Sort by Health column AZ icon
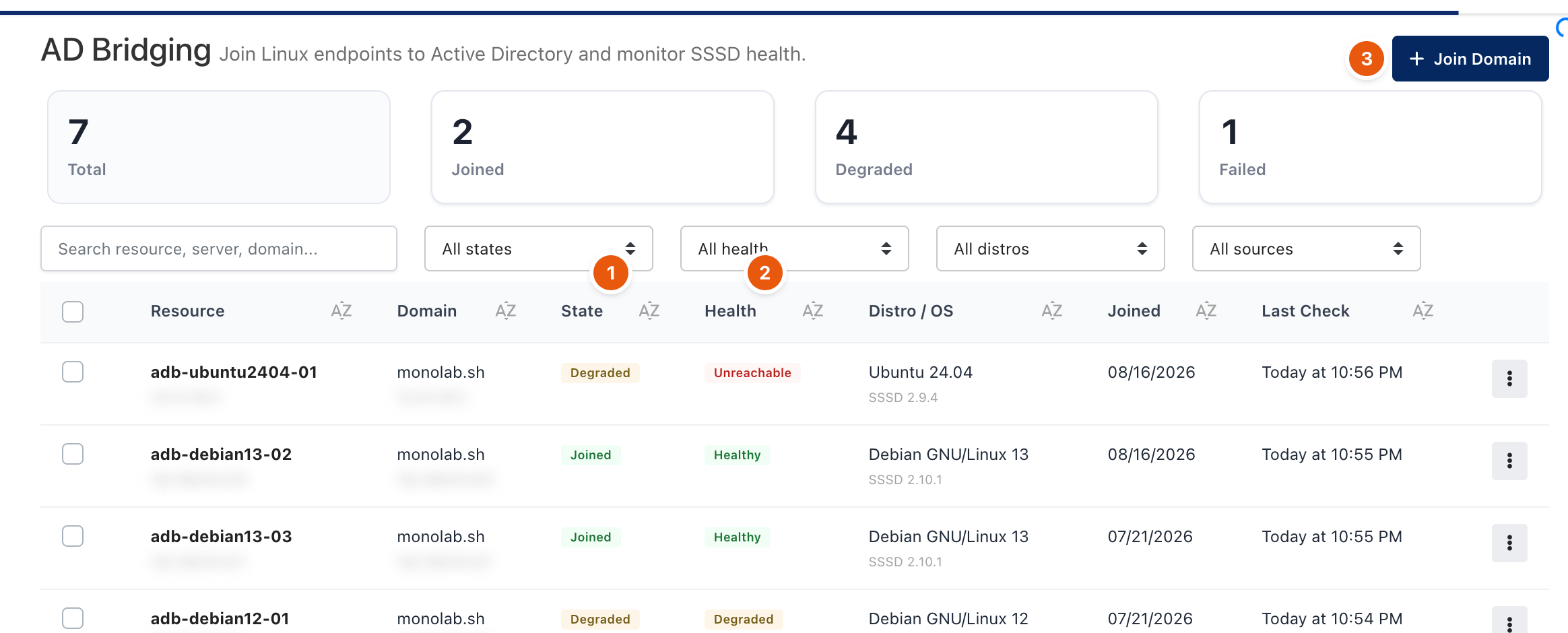This screenshot has height=633, width=1568. pyautogui.click(x=813, y=311)
